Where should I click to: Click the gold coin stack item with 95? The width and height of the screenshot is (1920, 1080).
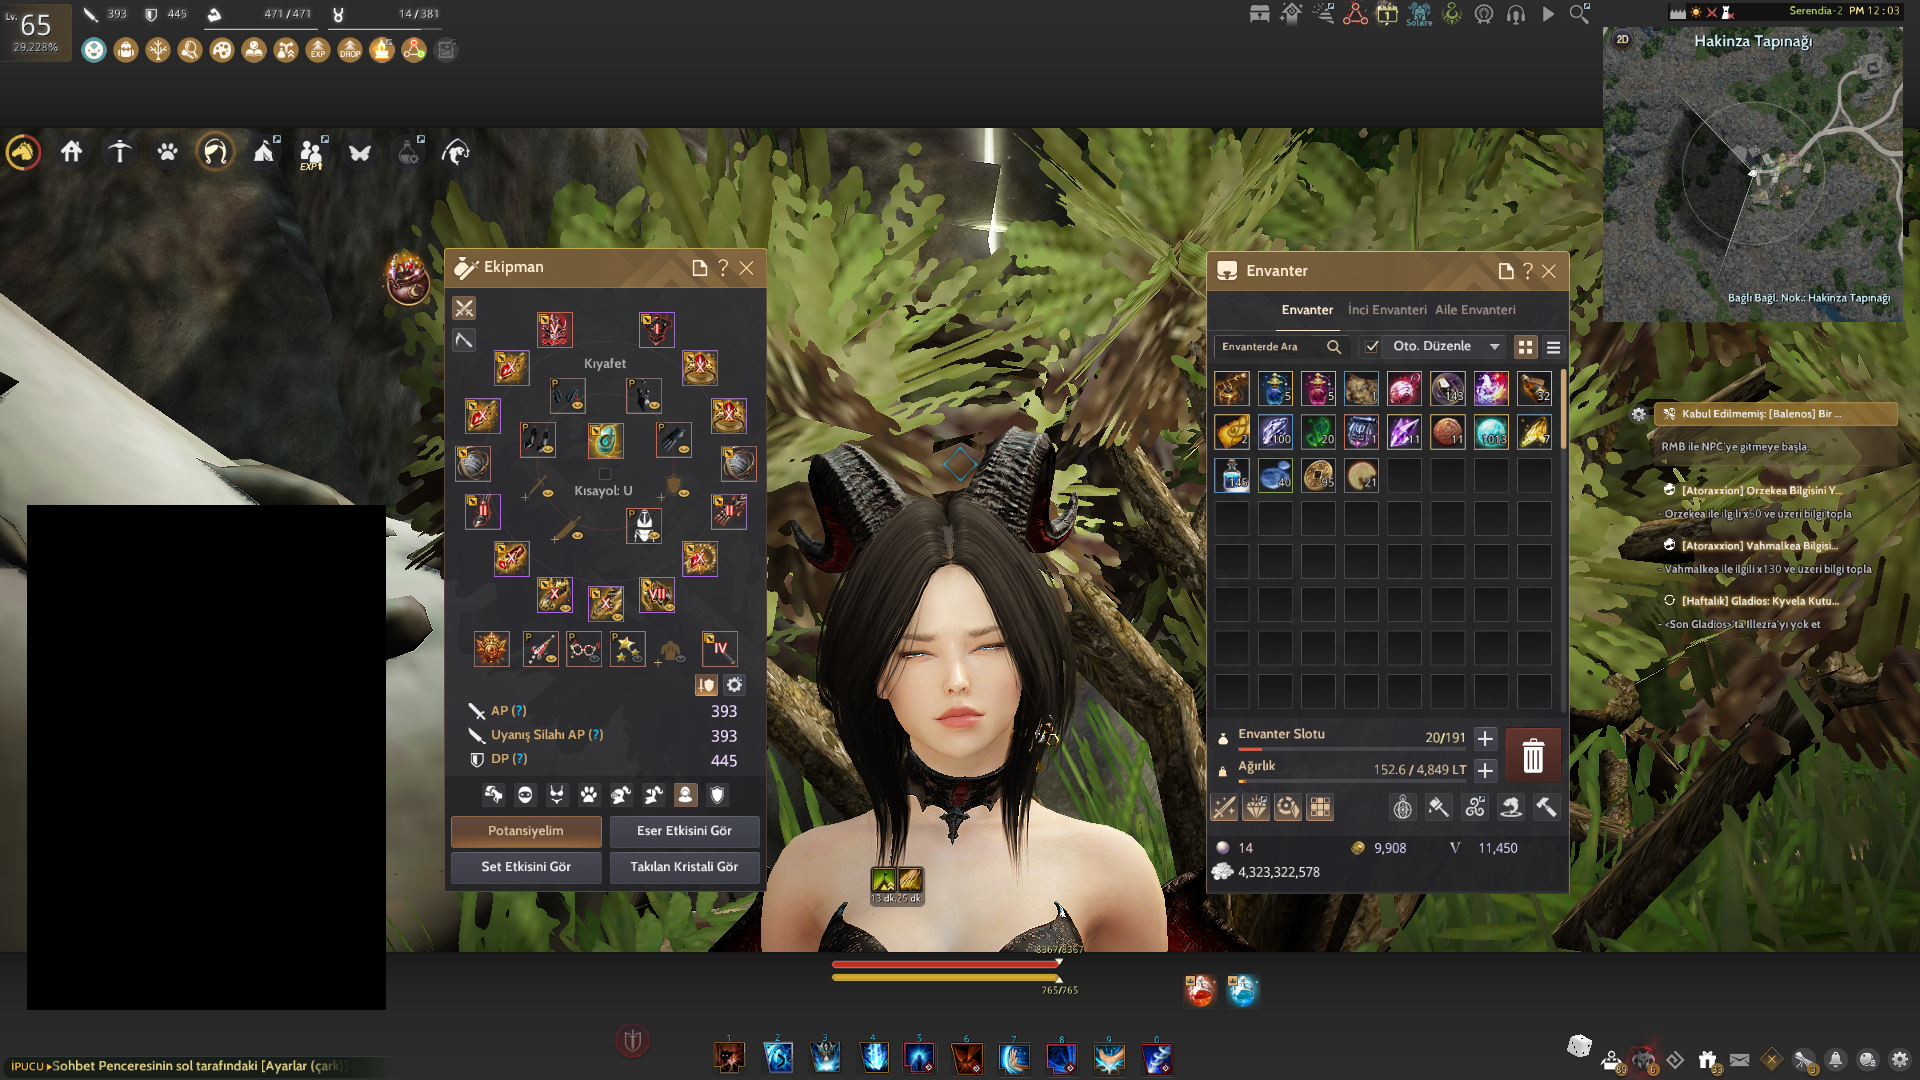click(x=1318, y=475)
